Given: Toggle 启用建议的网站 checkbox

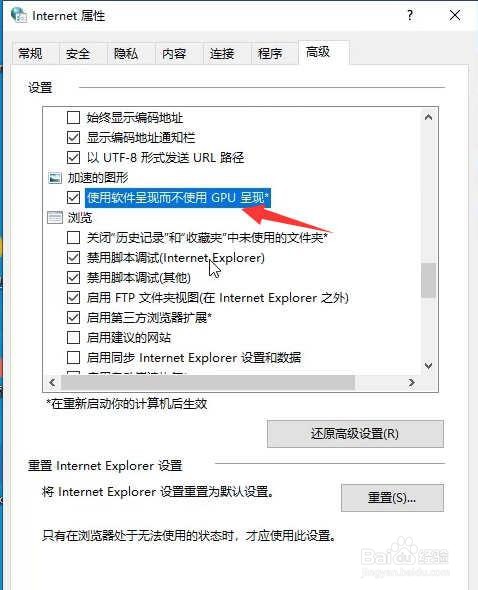Looking at the screenshot, I should [x=73, y=338].
